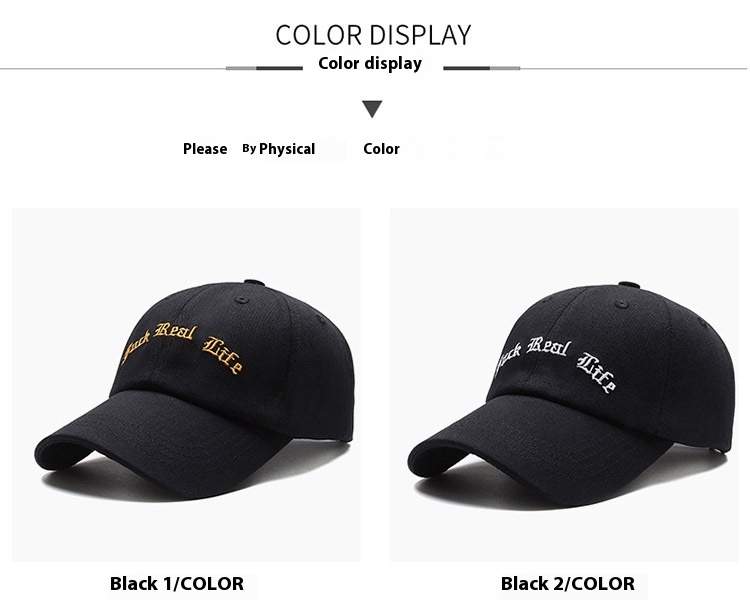Click the white embroidered lettering on the right cap

[555, 363]
